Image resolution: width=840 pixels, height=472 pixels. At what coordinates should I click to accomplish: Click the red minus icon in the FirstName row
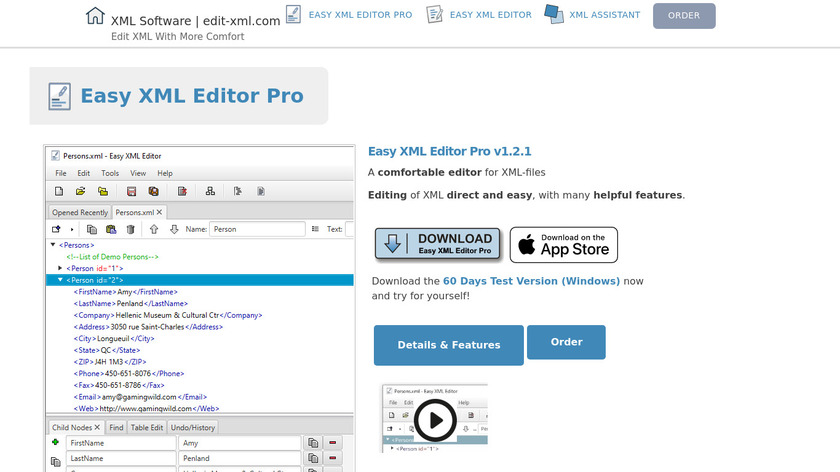click(333, 443)
